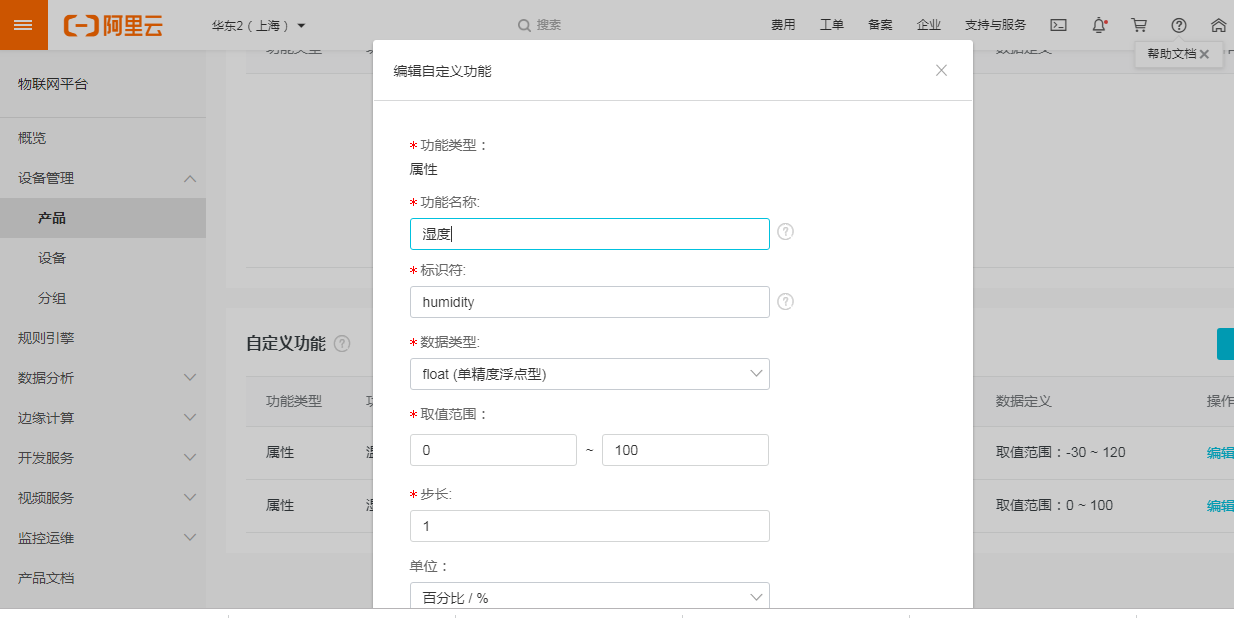The image size is (1234, 618).
Task: Show help tip for 标识符 field
Action: click(786, 301)
